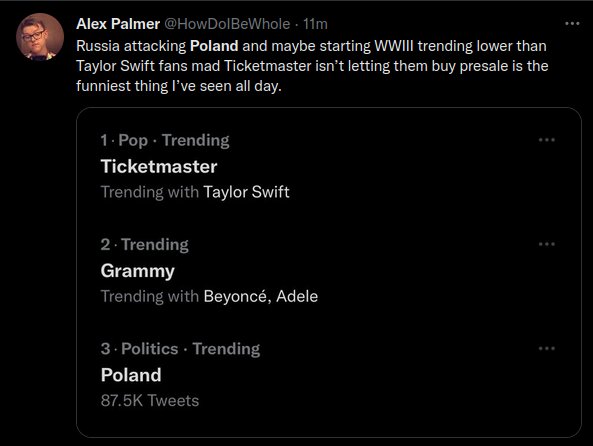
Task: Click Taylor Swift in trending with
Action: click(246, 192)
